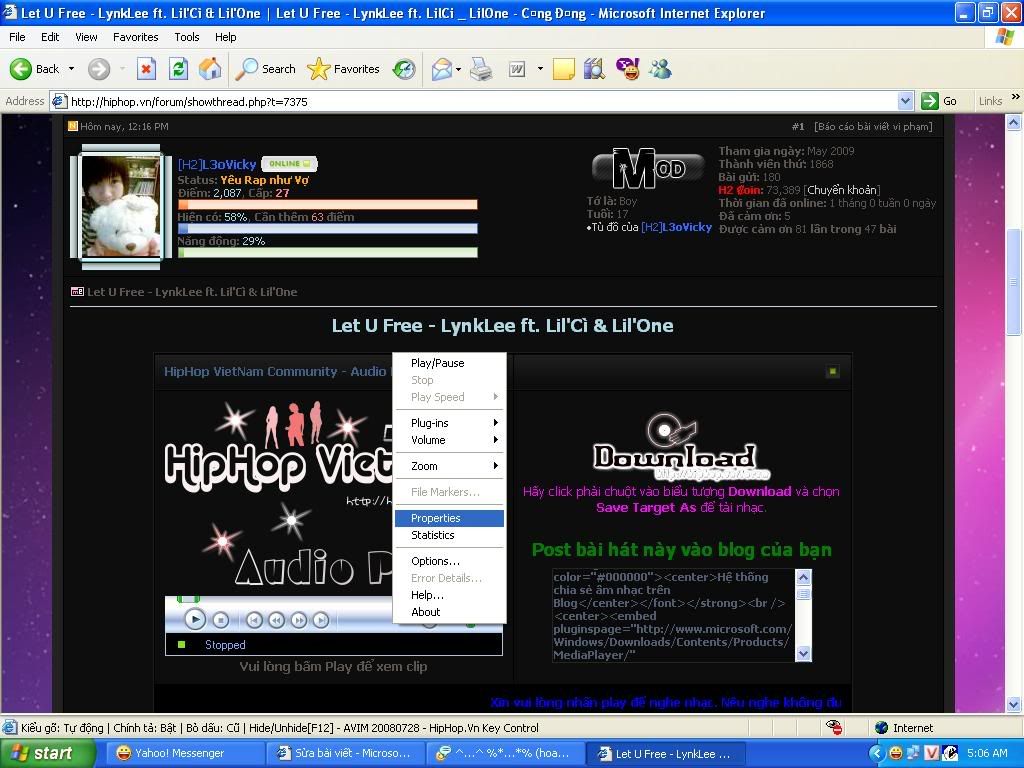Print the page with printer icon
This screenshot has width=1024, height=768.
[x=481, y=69]
